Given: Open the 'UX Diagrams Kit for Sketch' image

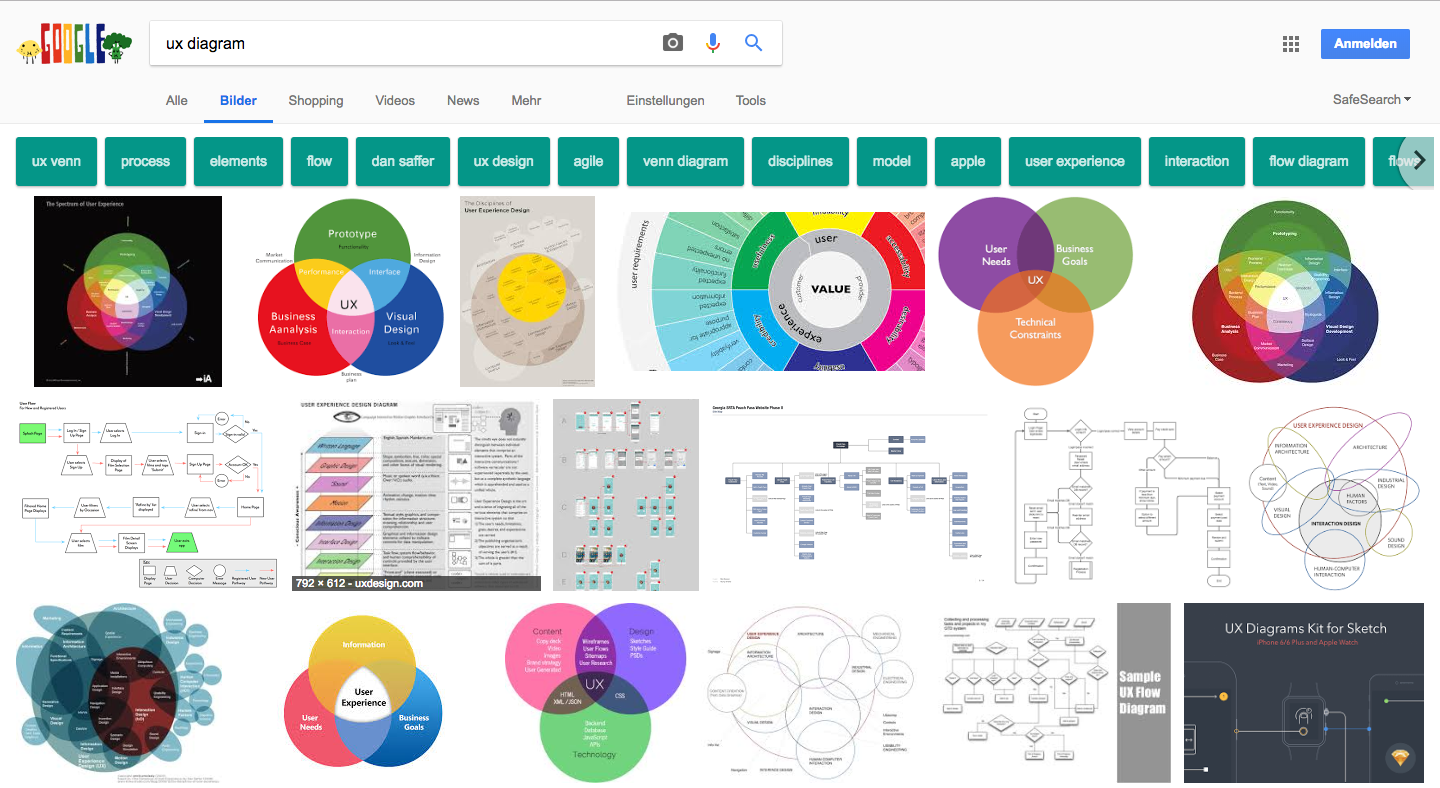Looking at the screenshot, I should [1303, 693].
